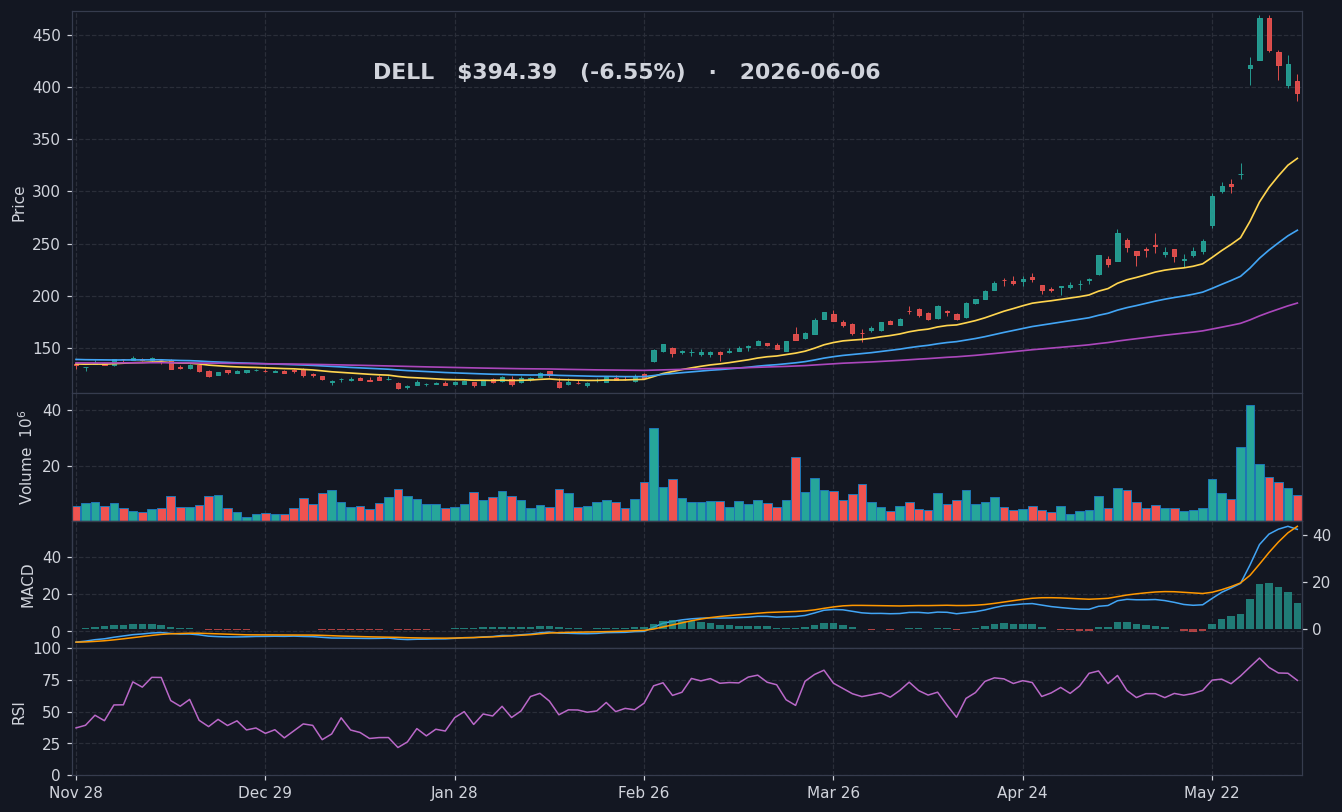Click the RSI peak point in late May
This screenshot has width=1342, height=812.
(1260, 658)
